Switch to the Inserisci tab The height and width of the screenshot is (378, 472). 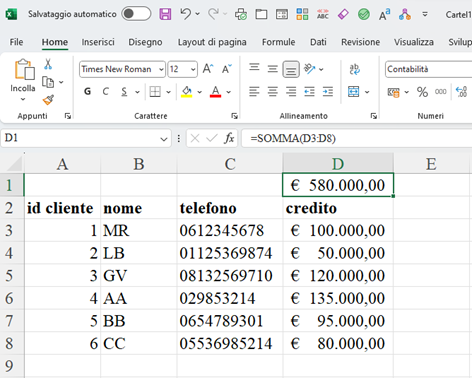(x=98, y=42)
